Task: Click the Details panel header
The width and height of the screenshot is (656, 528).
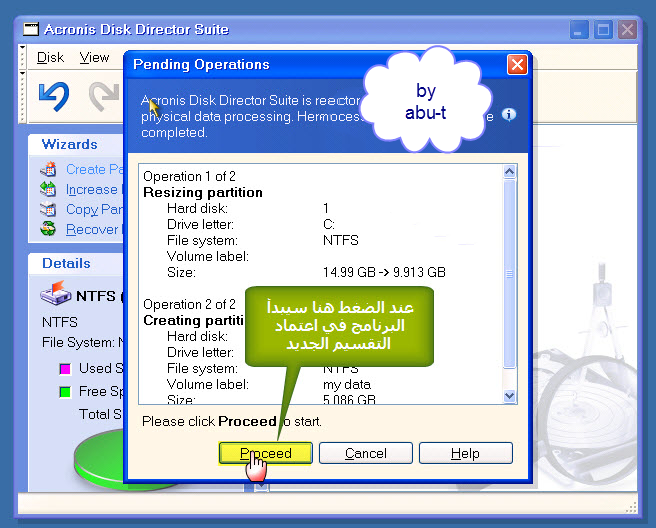Action: (x=76, y=264)
